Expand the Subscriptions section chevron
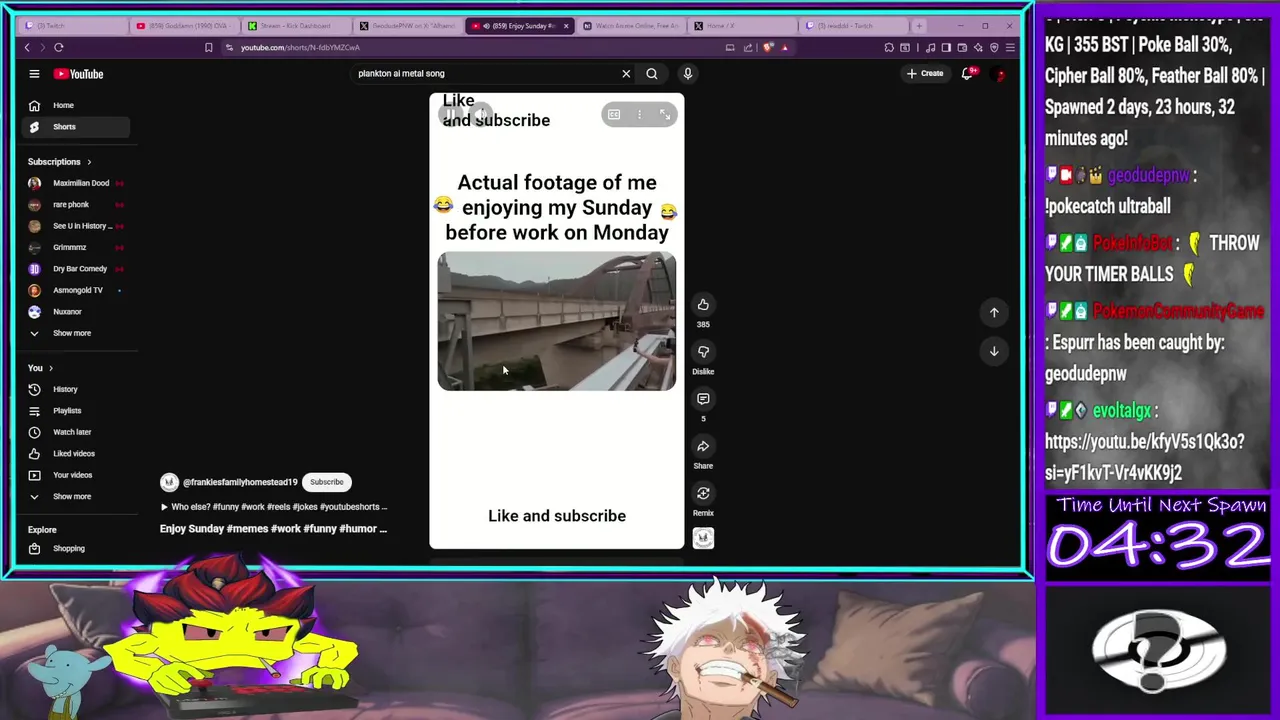Image resolution: width=1280 pixels, height=720 pixels. point(89,162)
